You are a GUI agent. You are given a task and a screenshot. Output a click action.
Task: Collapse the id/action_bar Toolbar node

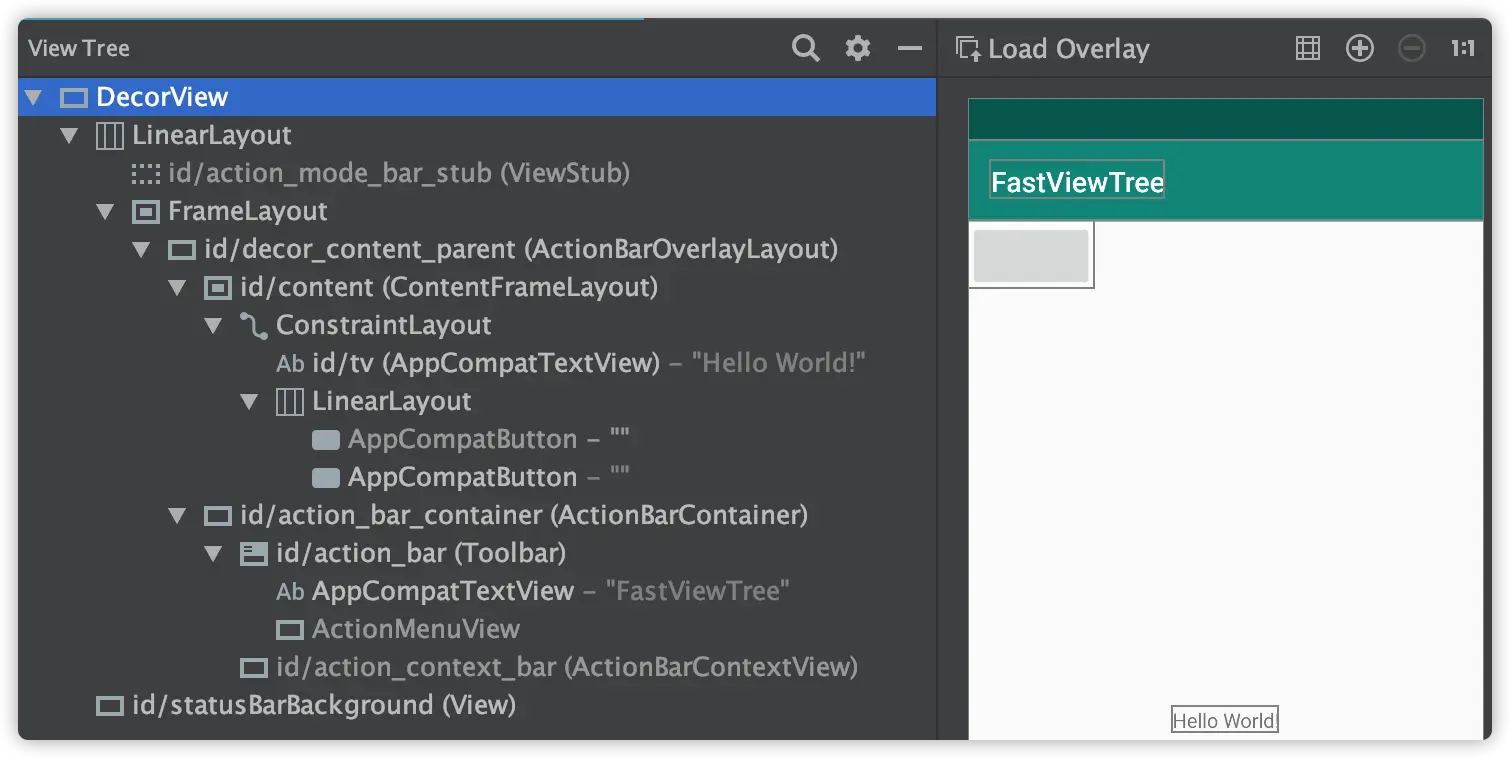click(213, 554)
